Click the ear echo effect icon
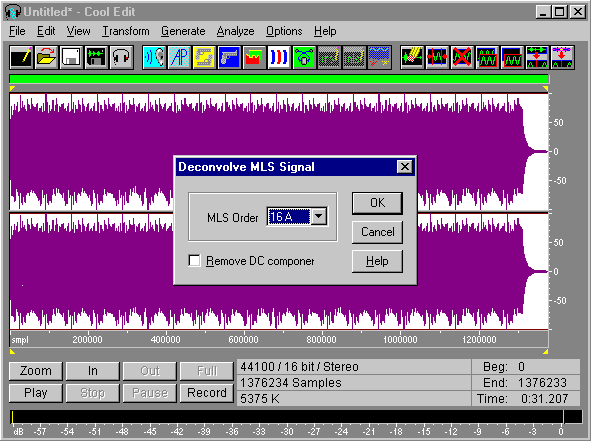Screen dimensions: 591x441 point(155,58)
